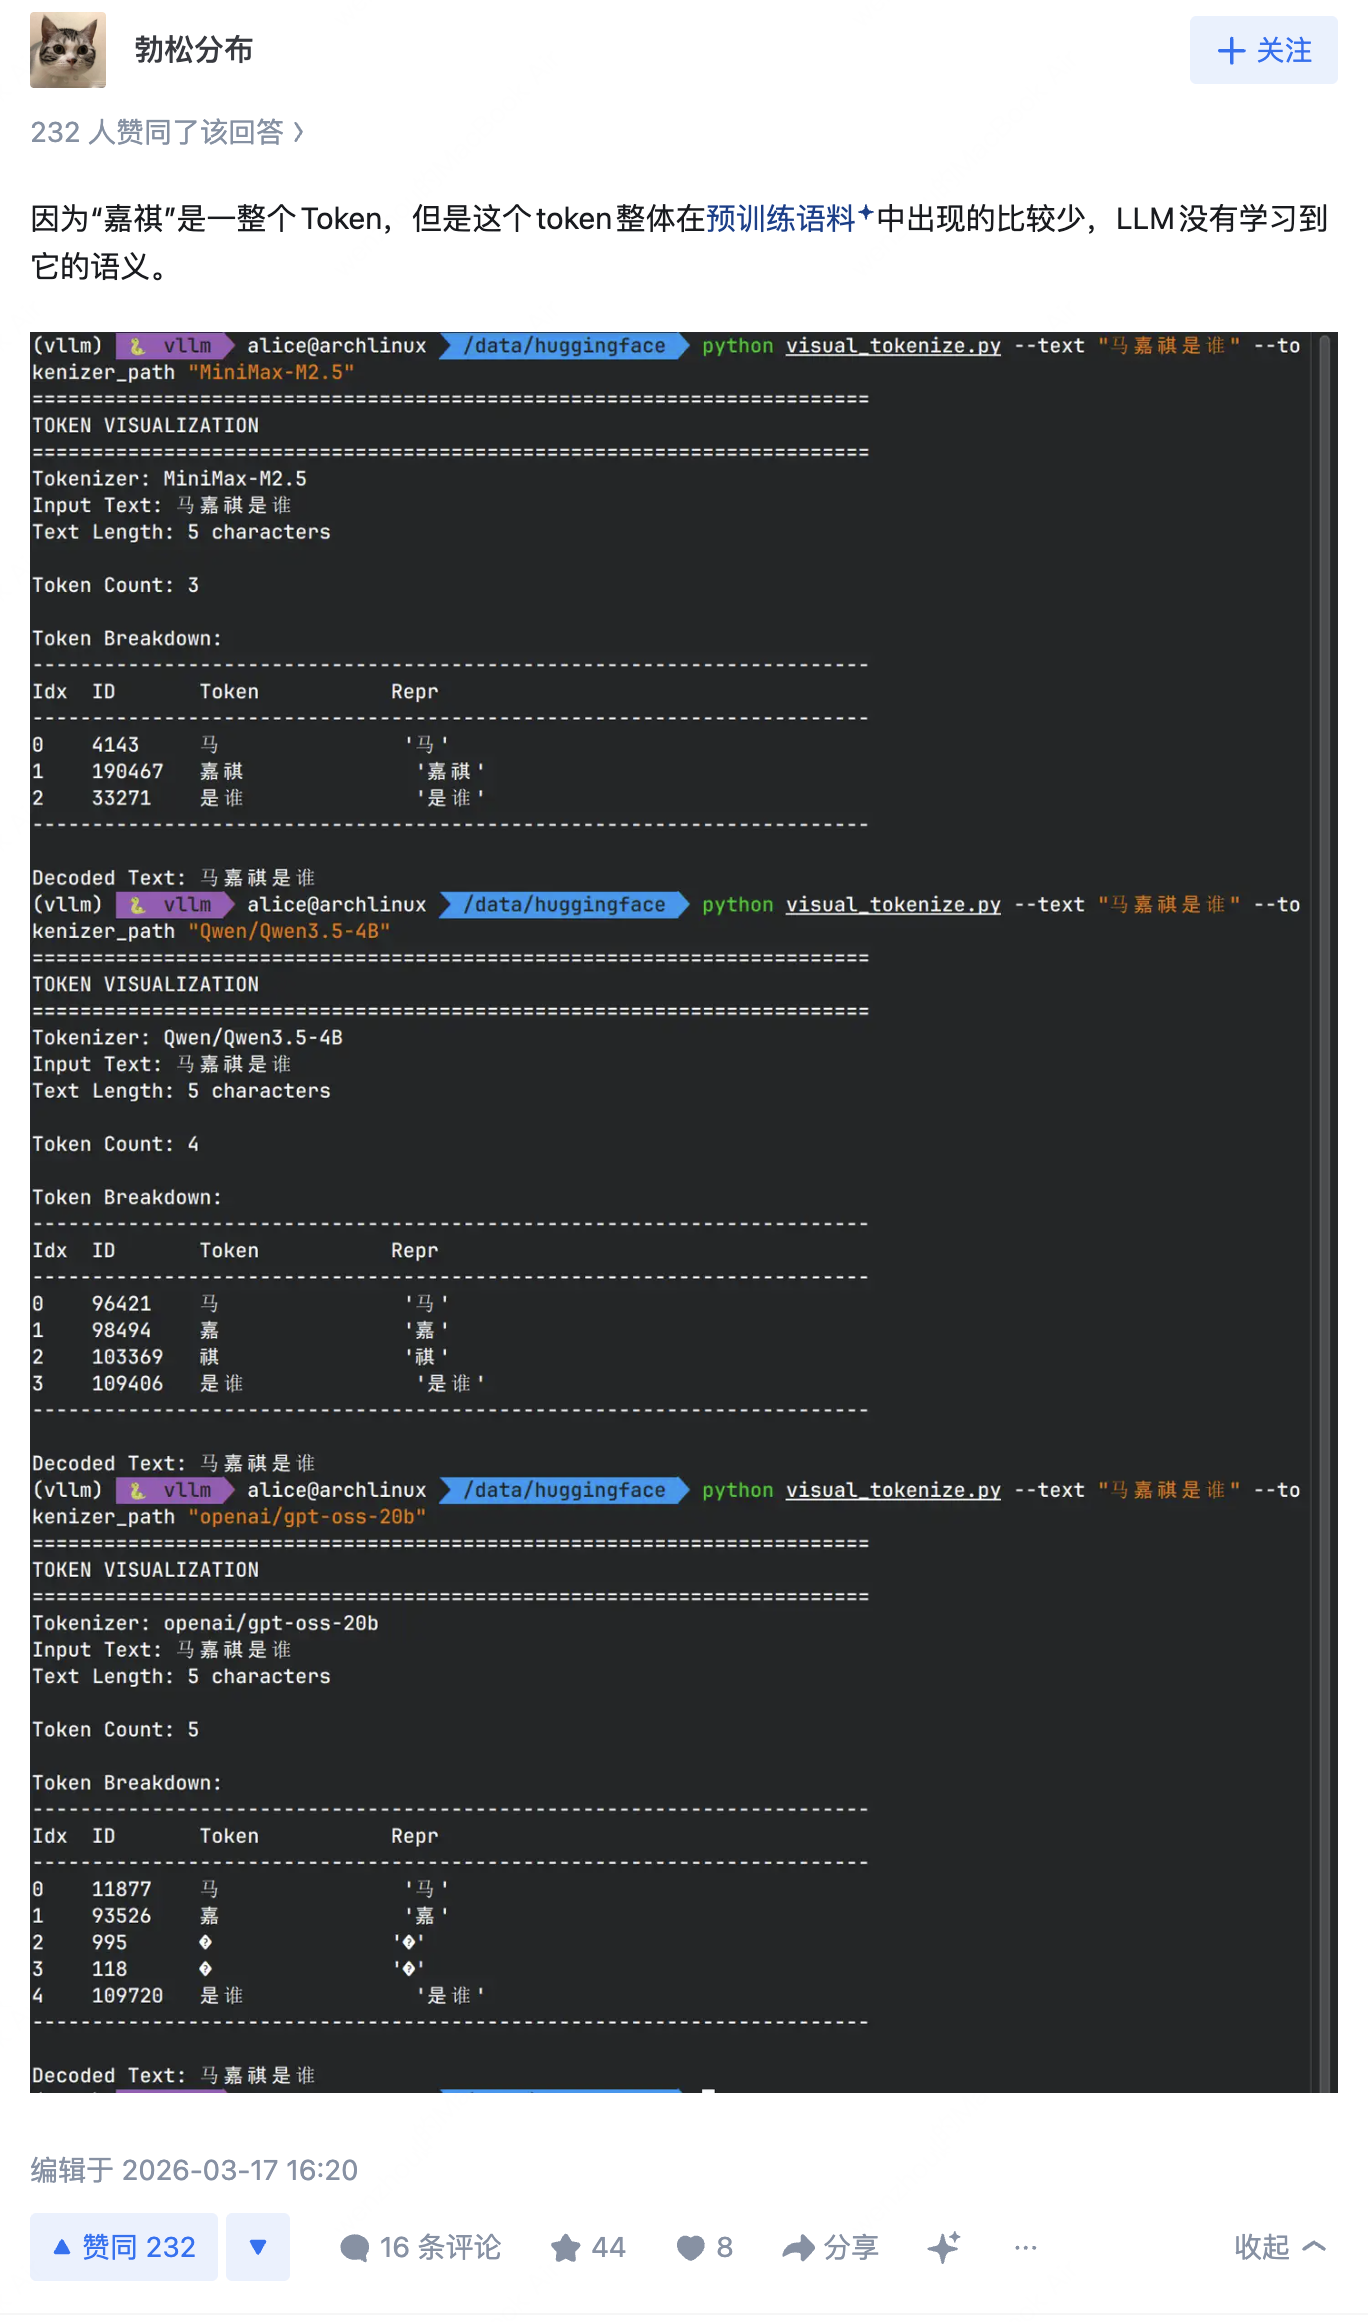Viewport: 1368px width, 2322px height.
Task: Open the three-dot more menu
Action: [1025, 2247]
